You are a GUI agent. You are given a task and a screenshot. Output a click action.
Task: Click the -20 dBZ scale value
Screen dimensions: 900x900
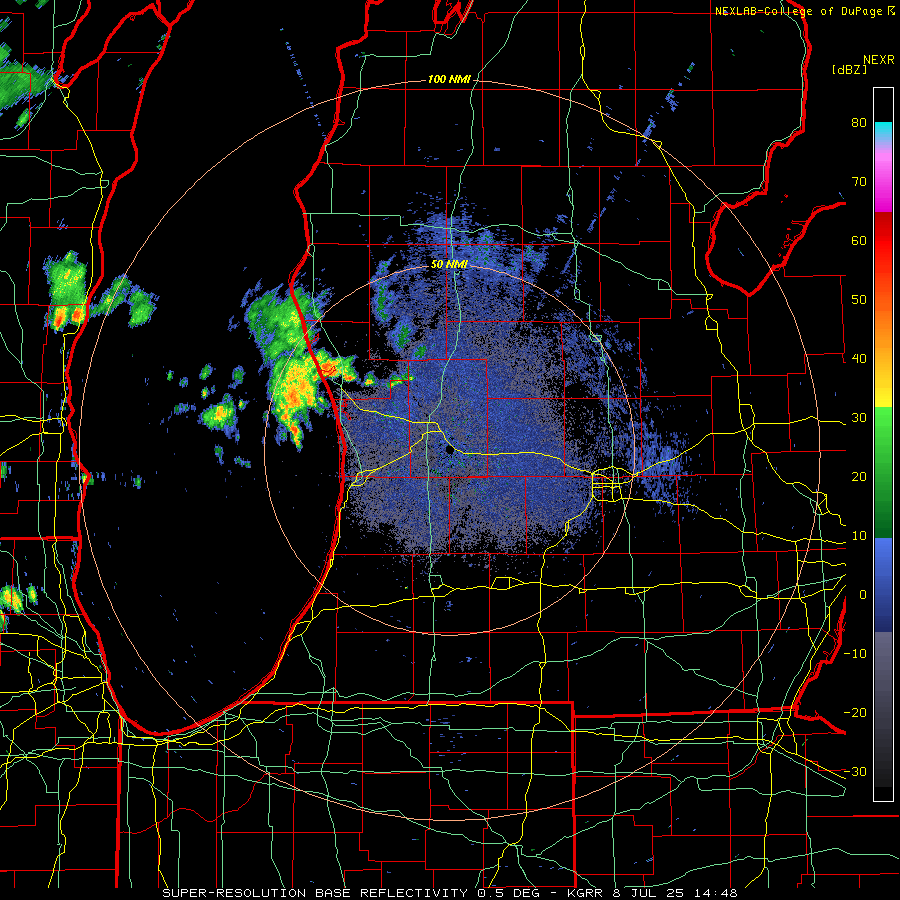pos(855,712)
